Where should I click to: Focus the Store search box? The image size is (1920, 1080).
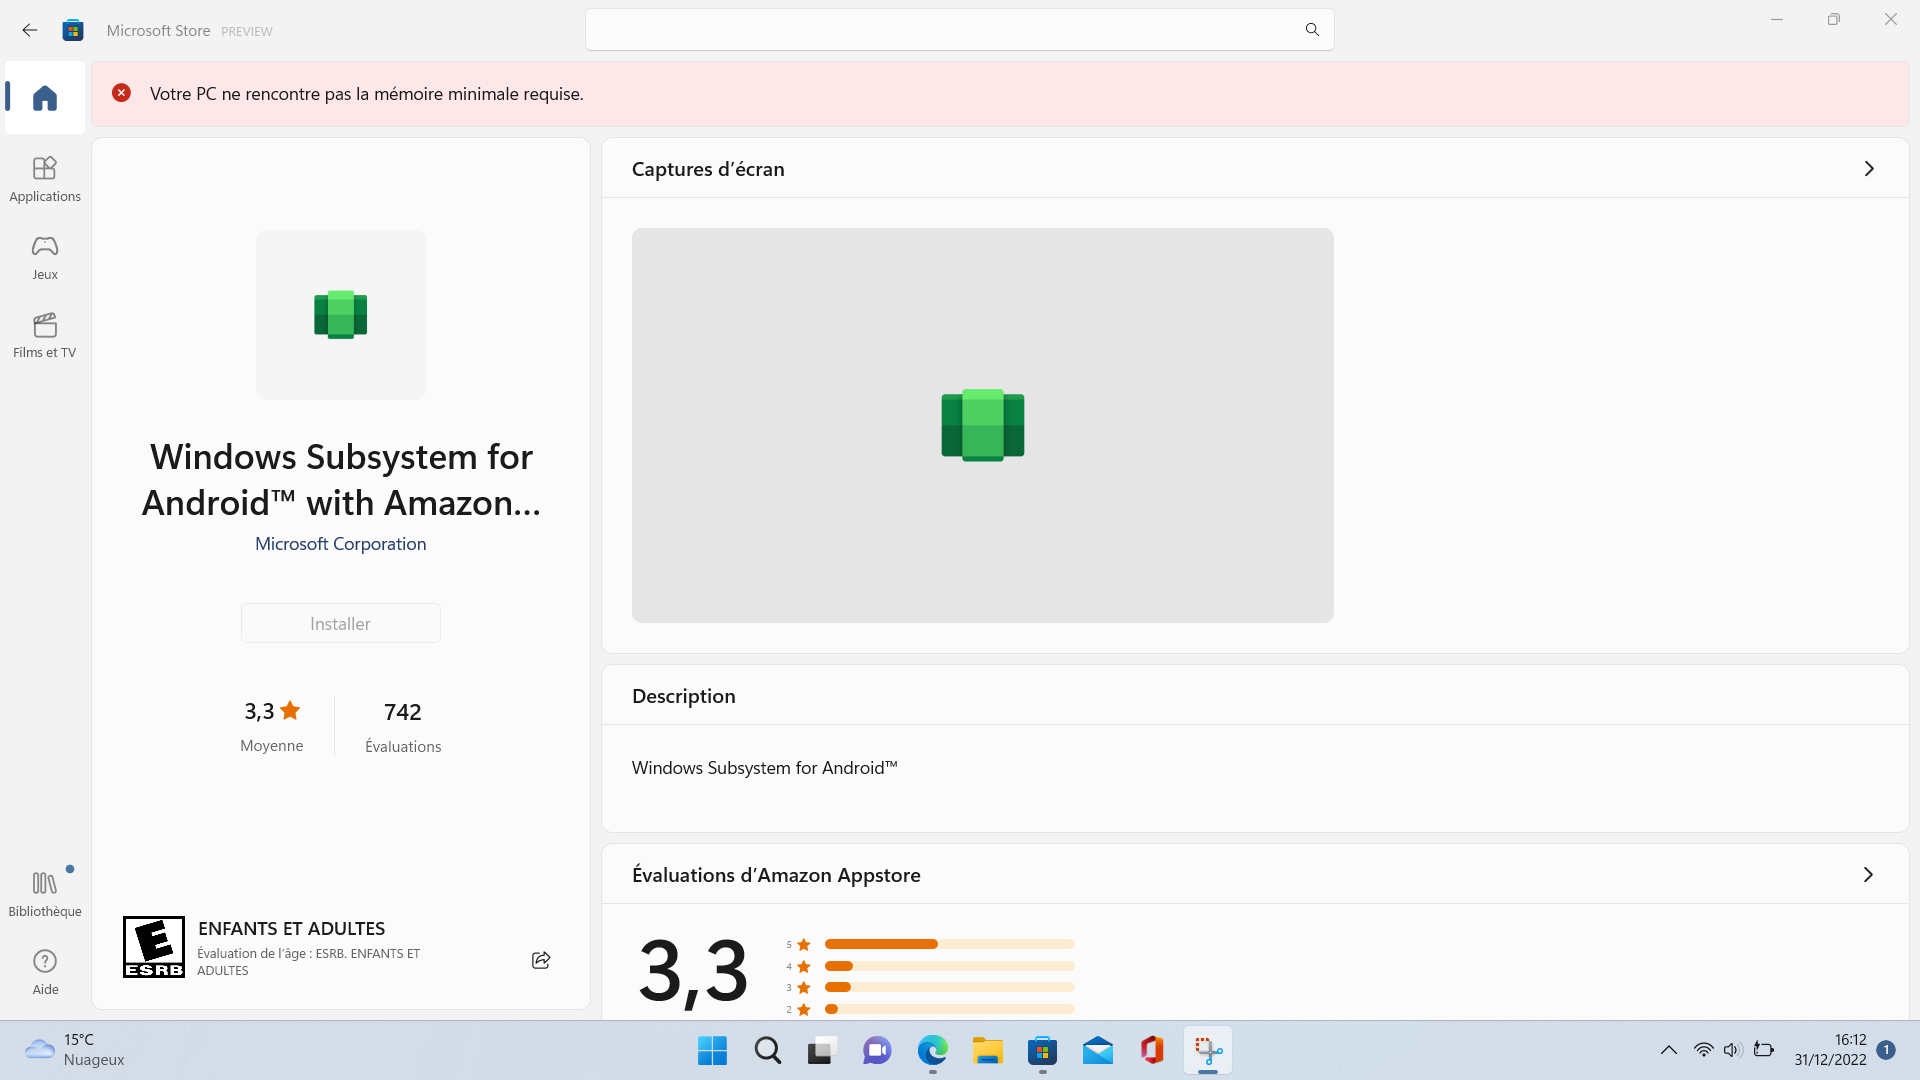click(x=959, y=30)
